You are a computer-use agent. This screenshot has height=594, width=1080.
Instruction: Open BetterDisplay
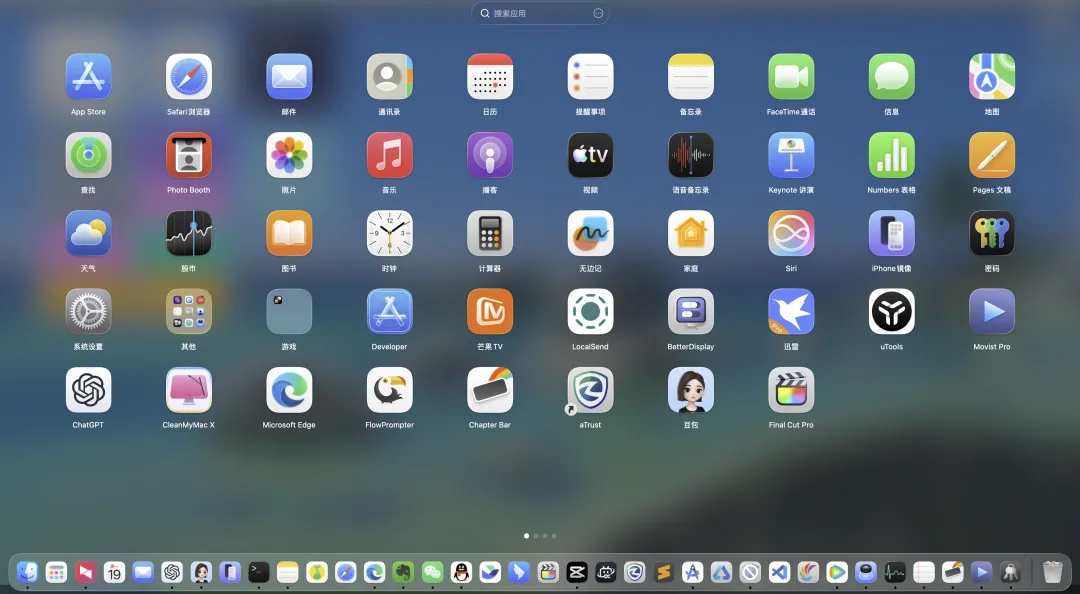tap(691, 311)
